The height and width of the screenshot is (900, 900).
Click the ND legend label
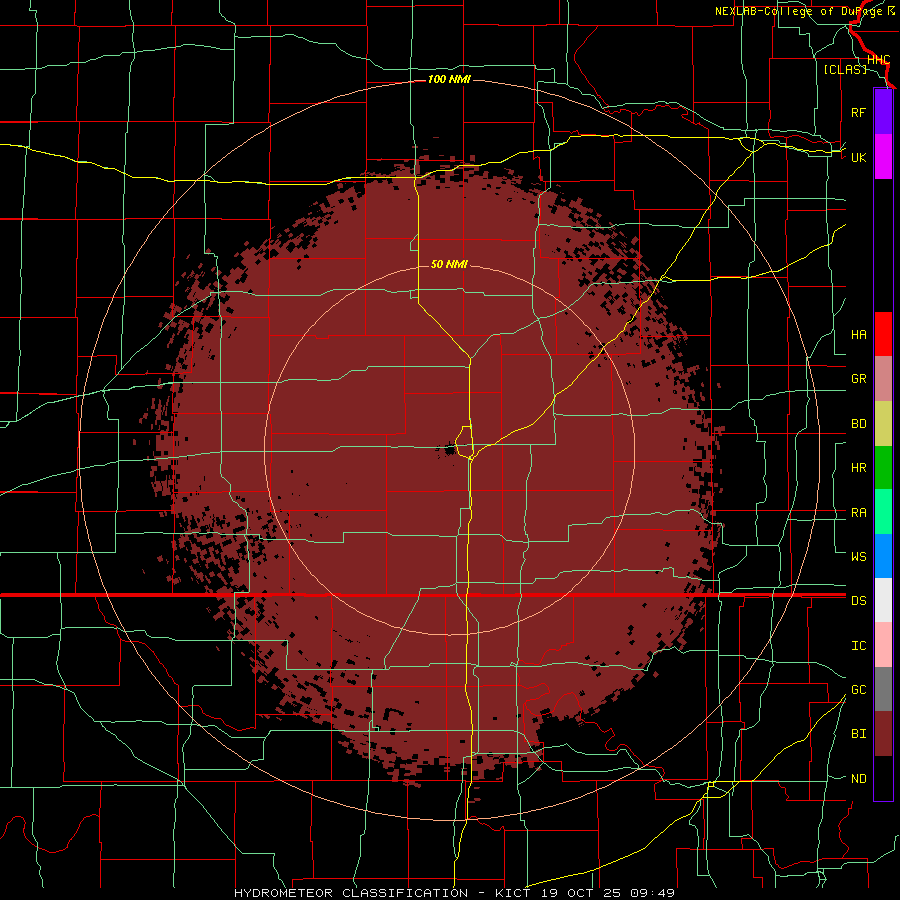click(x=858, y=779)
